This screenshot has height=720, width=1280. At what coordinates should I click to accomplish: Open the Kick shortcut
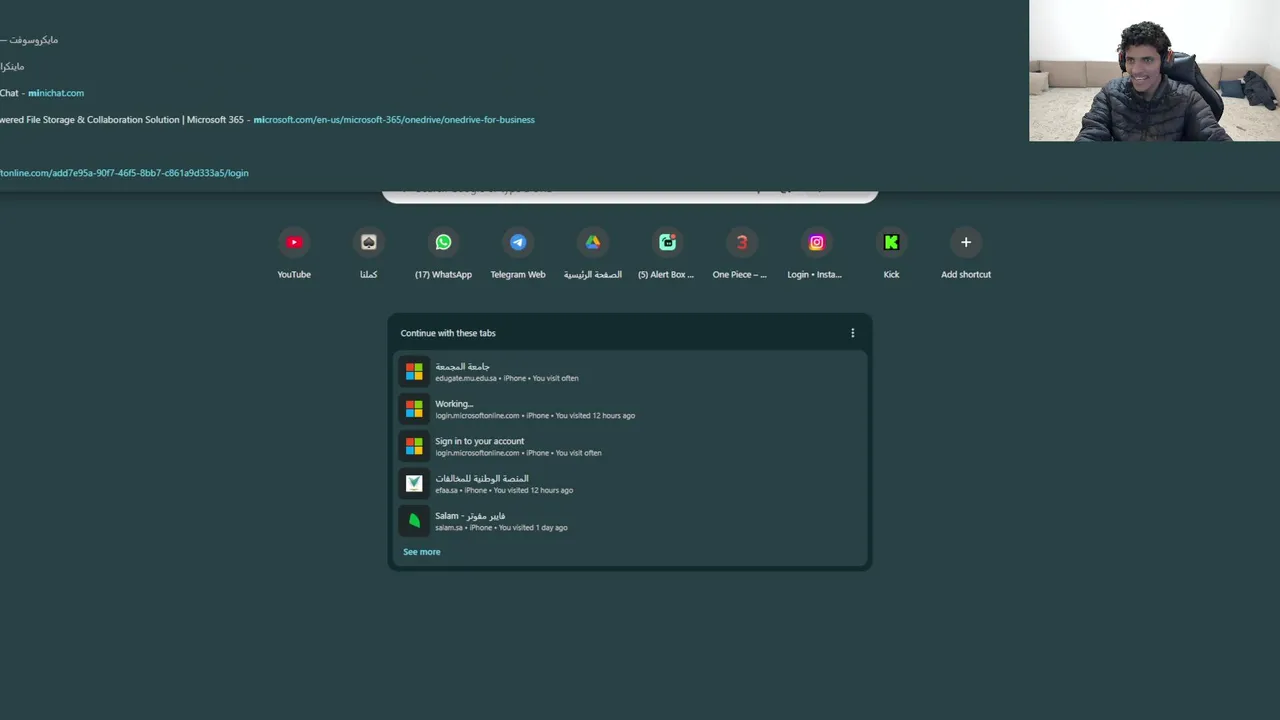click(891, 254)
